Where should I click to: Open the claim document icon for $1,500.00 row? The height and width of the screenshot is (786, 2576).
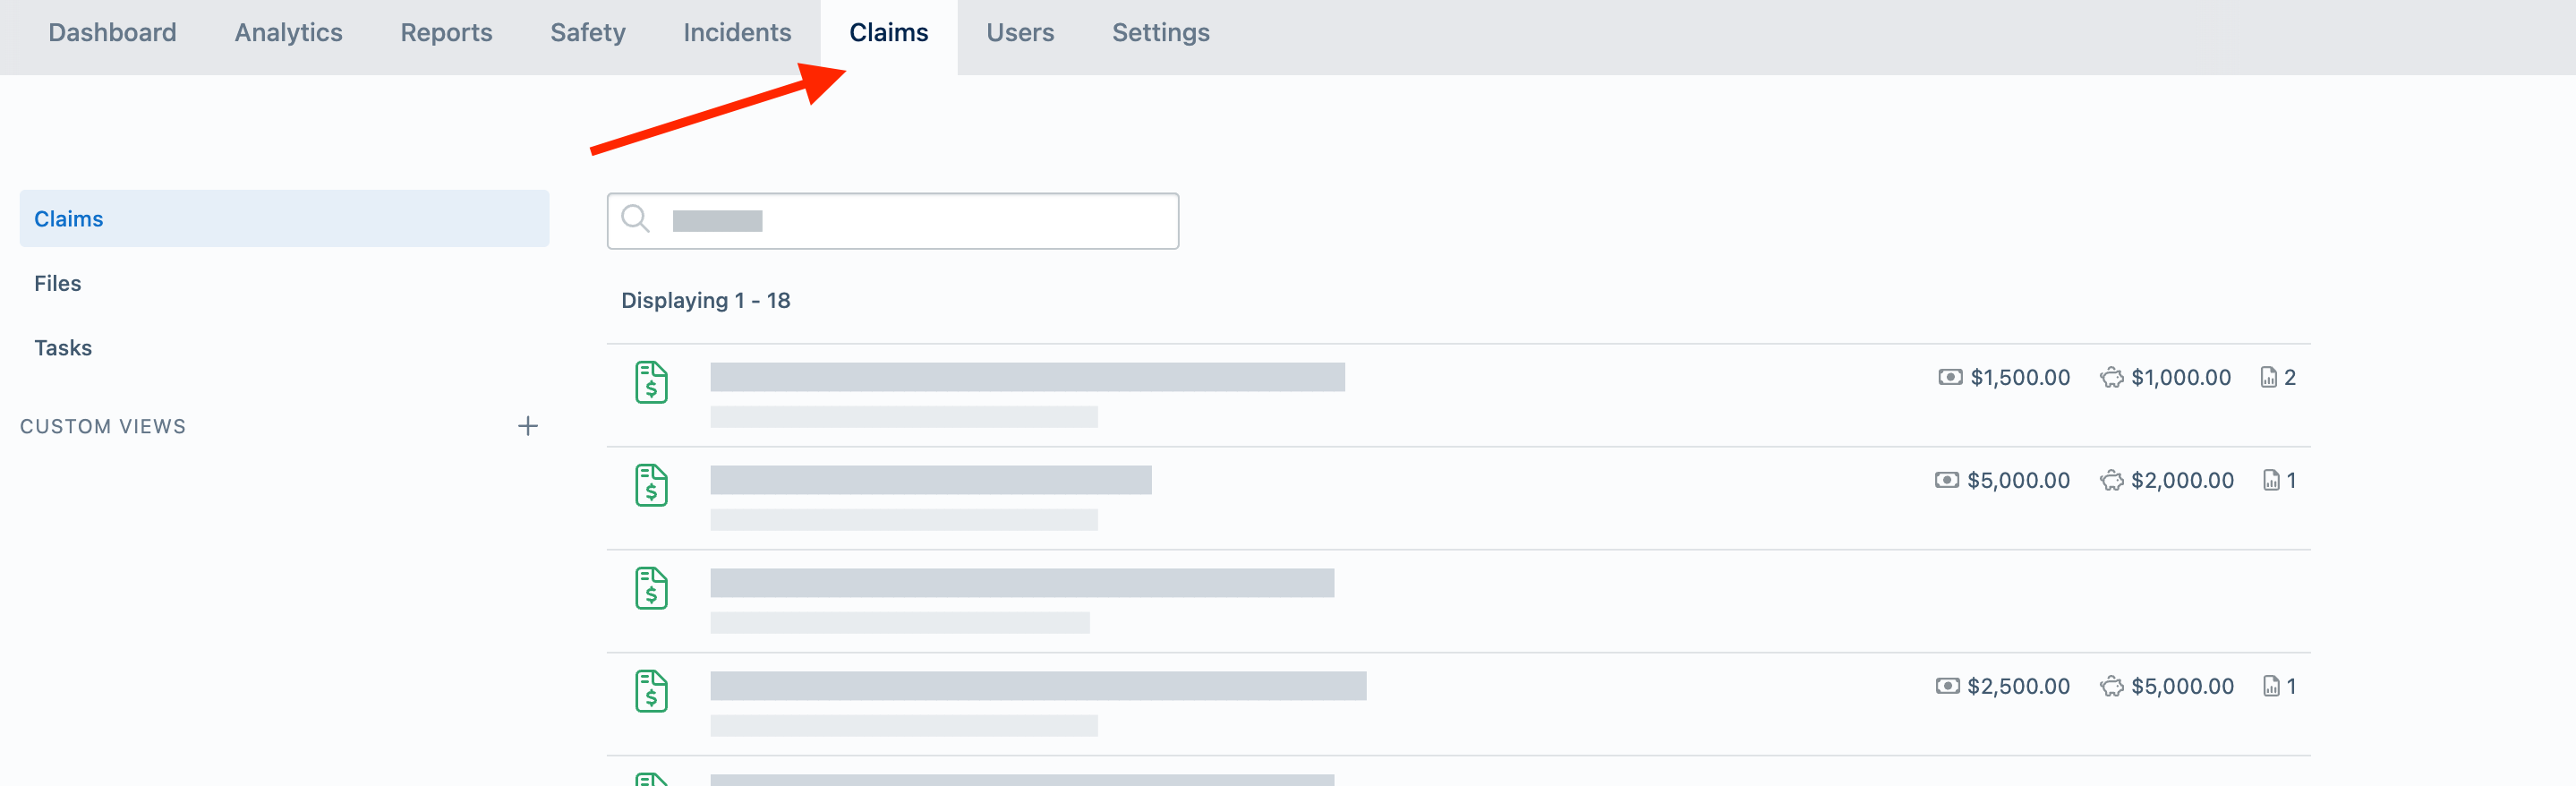(x=651, y=382)
